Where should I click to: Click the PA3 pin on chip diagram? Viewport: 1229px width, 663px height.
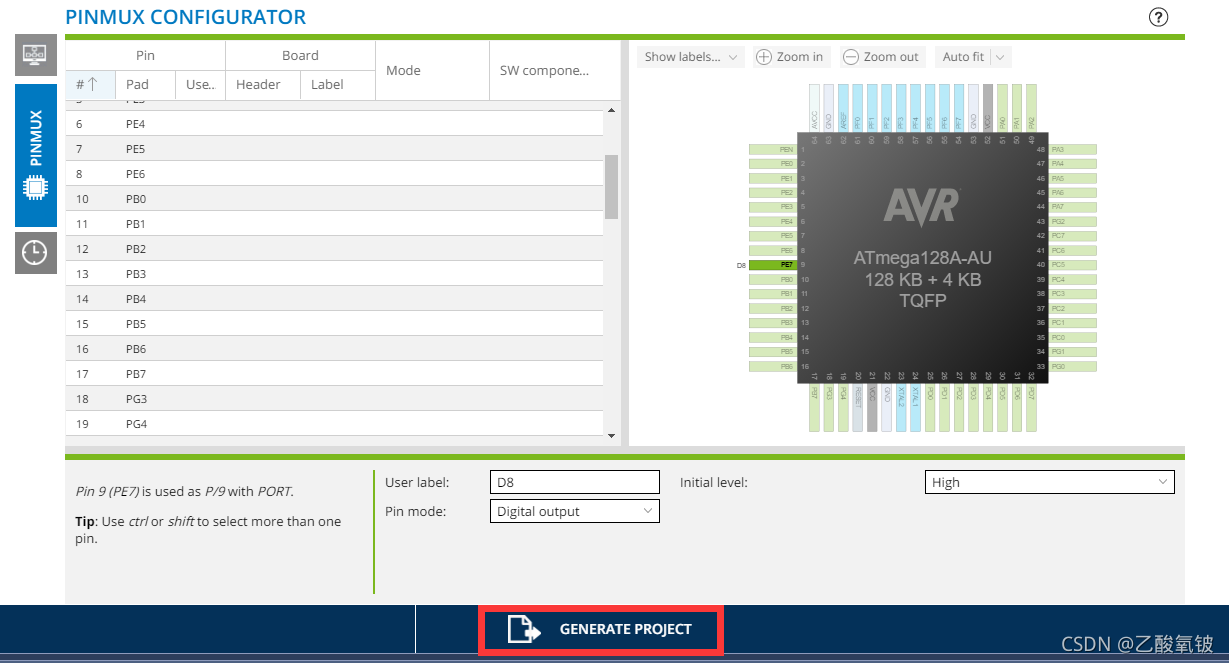tap(1073, 150)
